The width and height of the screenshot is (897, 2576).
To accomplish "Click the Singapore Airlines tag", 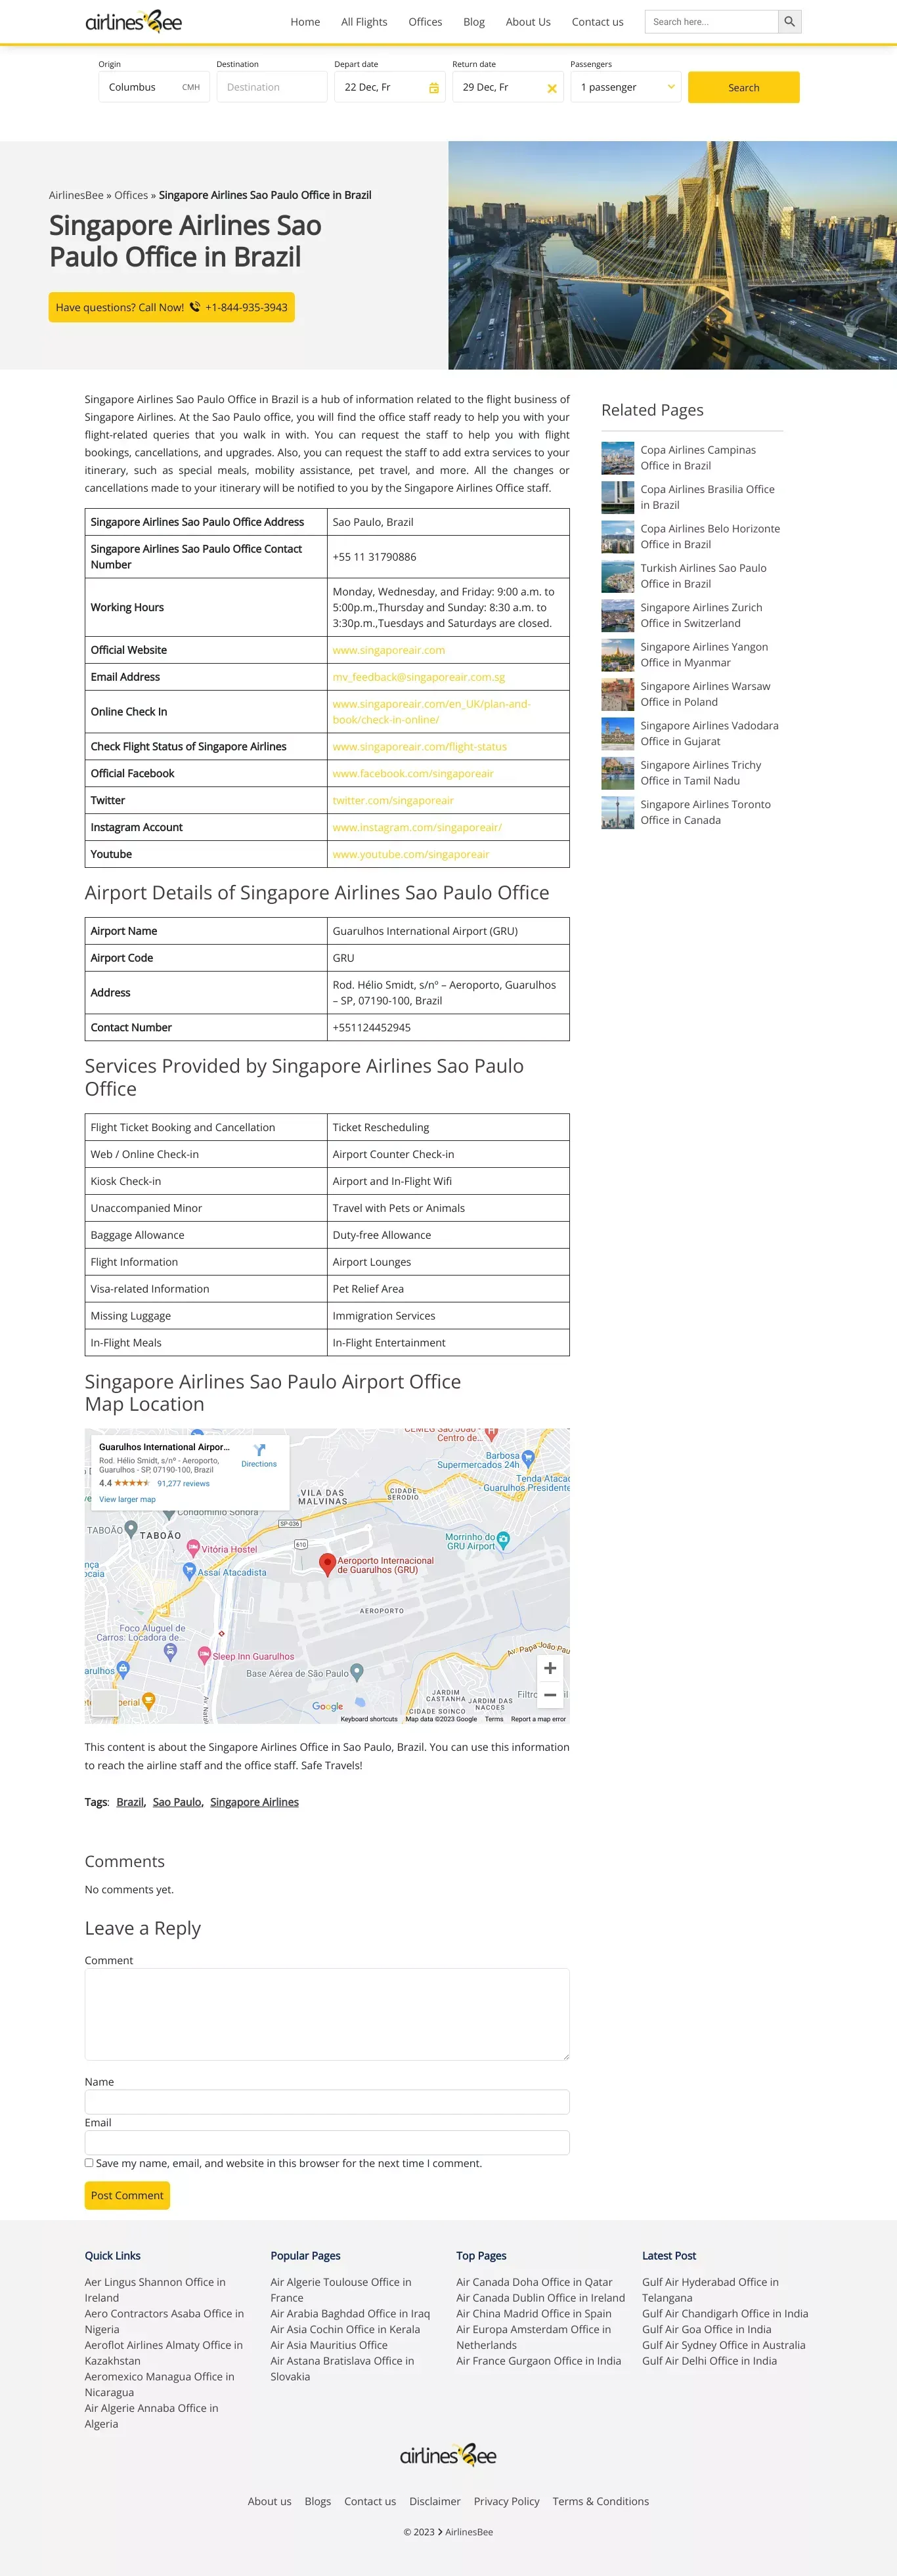I will tap(254, 1802).
